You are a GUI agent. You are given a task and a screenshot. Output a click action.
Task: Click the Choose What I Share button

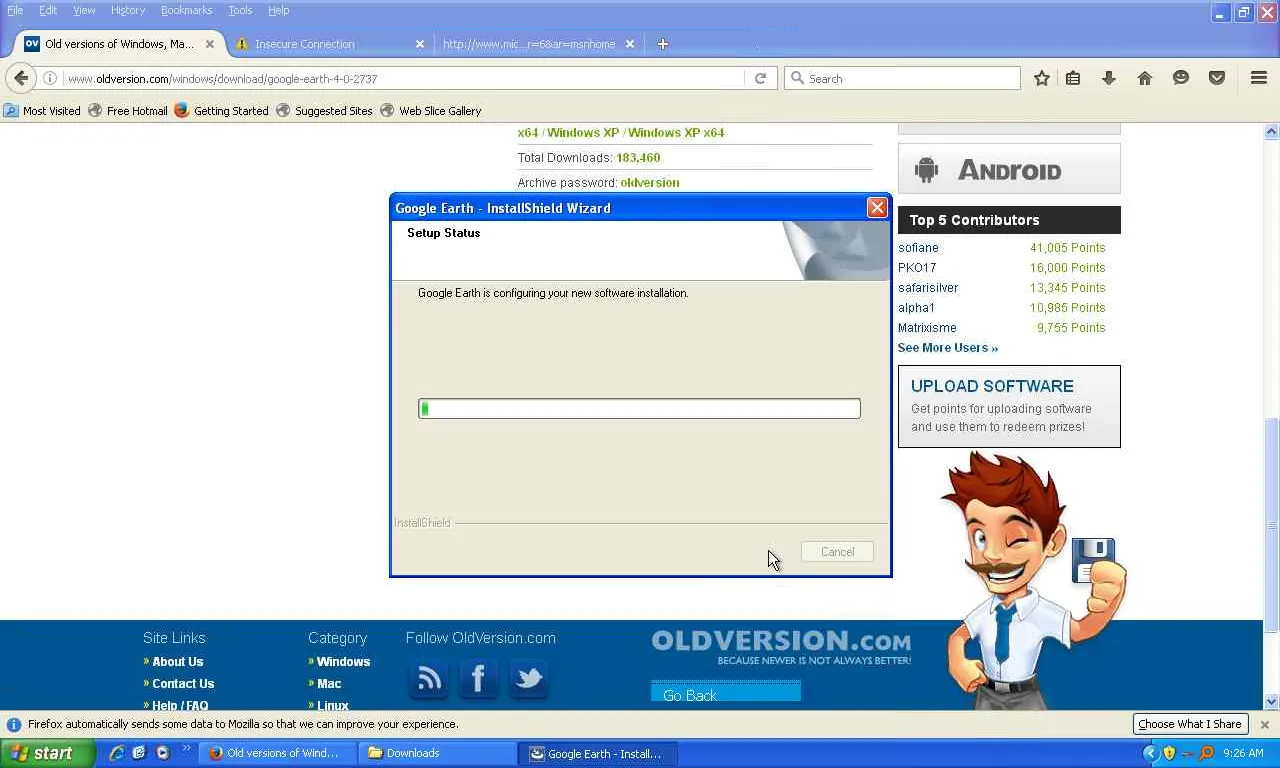(1190, 724)
